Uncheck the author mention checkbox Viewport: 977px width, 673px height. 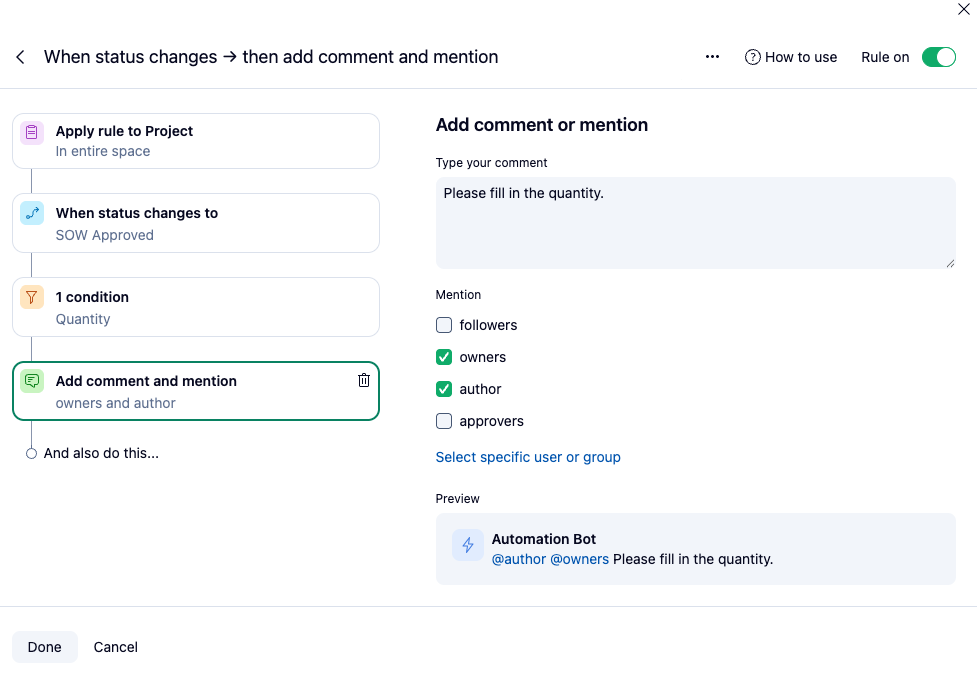point(444,389)
